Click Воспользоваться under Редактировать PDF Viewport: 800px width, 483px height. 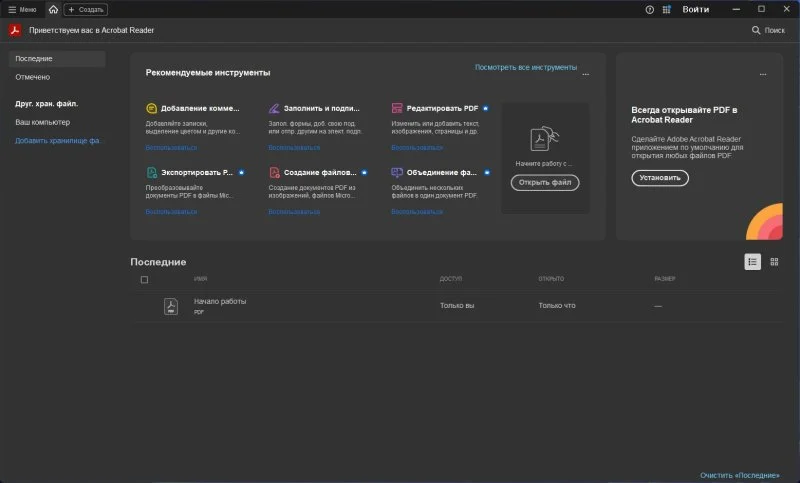417,147
